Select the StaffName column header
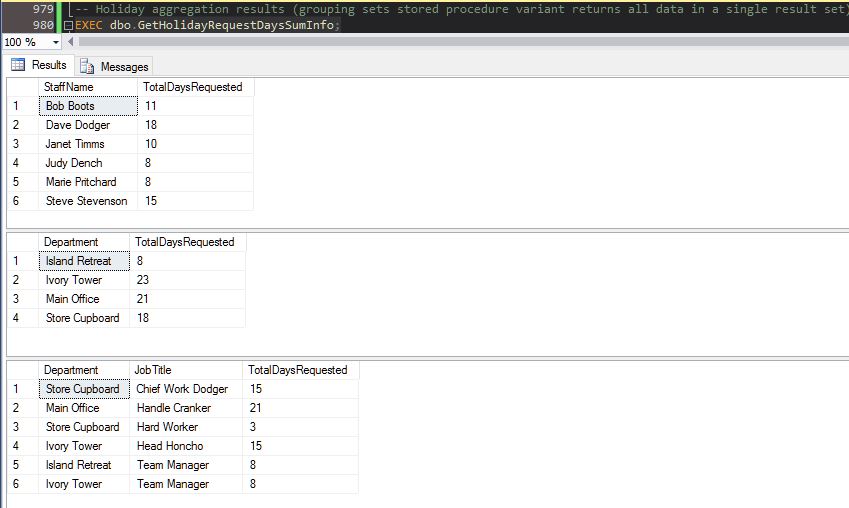 point(69,87)
